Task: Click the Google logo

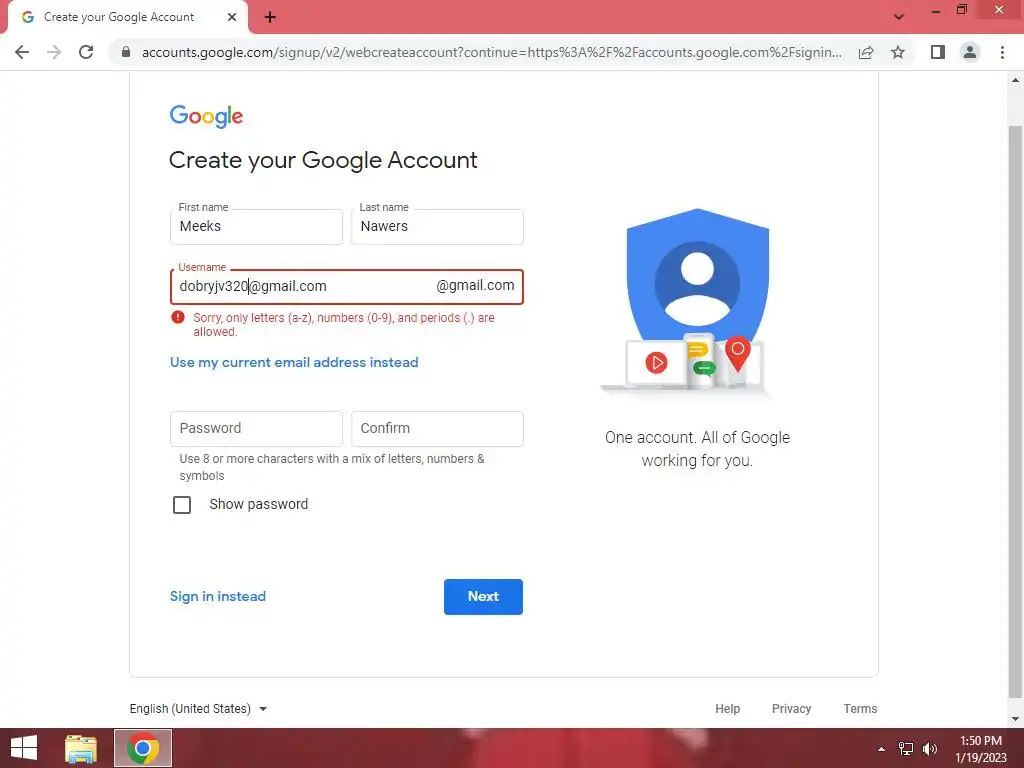Action: 206,116
